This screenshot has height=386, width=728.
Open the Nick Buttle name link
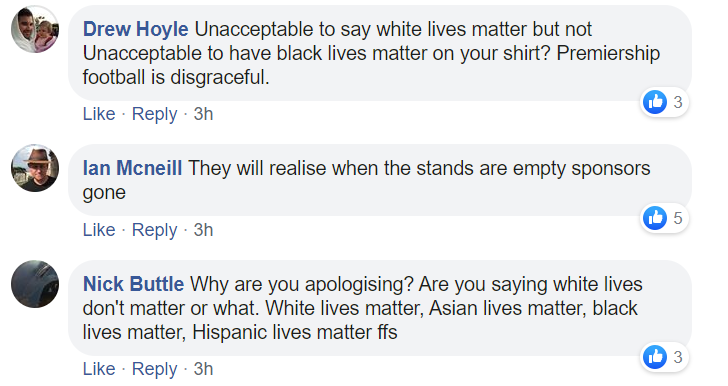coord(133,284)
